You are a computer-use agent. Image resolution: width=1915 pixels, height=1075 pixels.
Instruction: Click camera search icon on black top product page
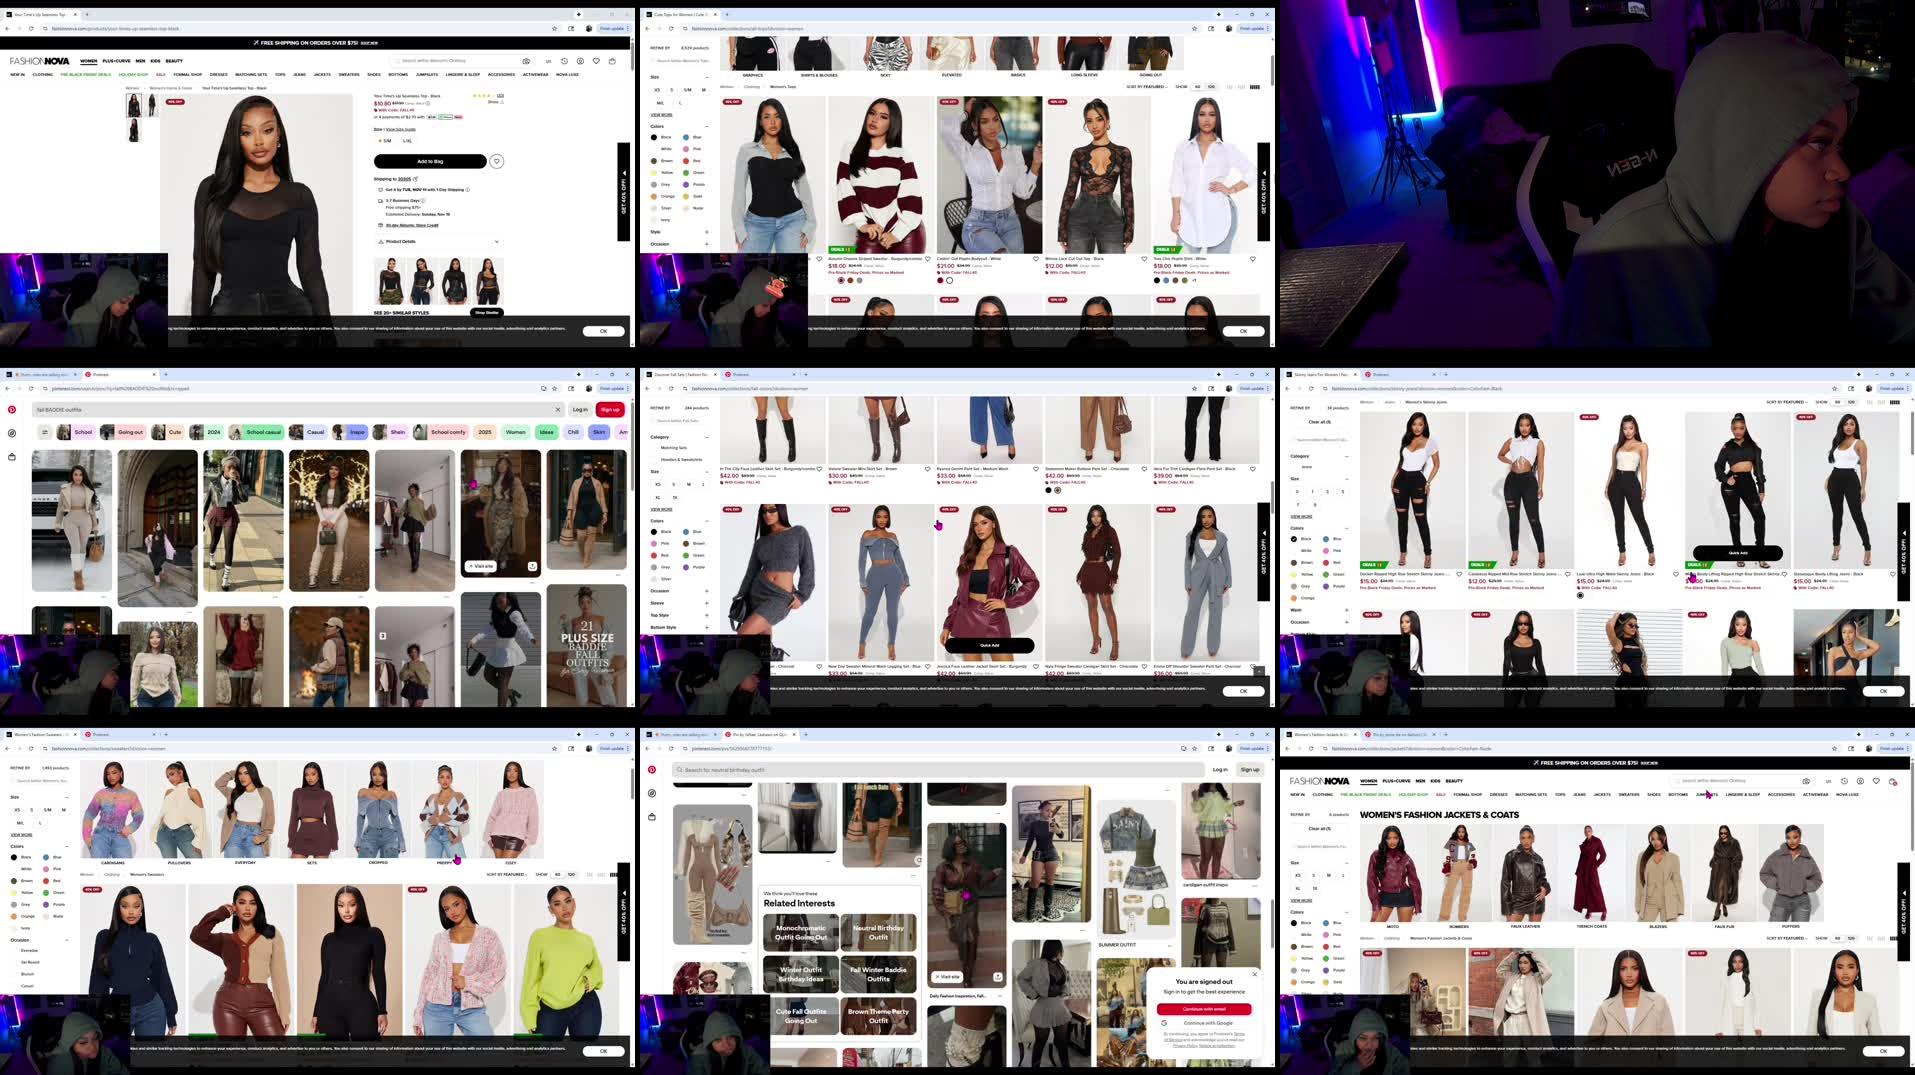(527, 61)
